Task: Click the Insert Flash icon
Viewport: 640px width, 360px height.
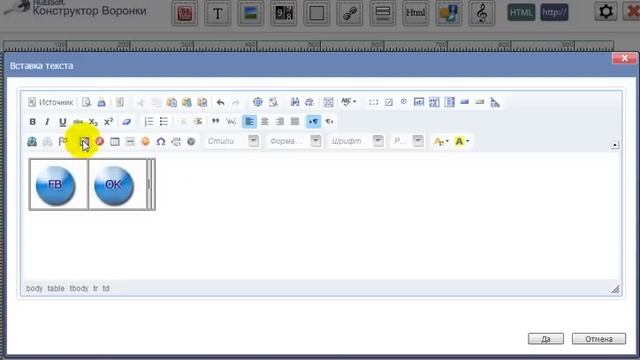Action: (100, 141)
